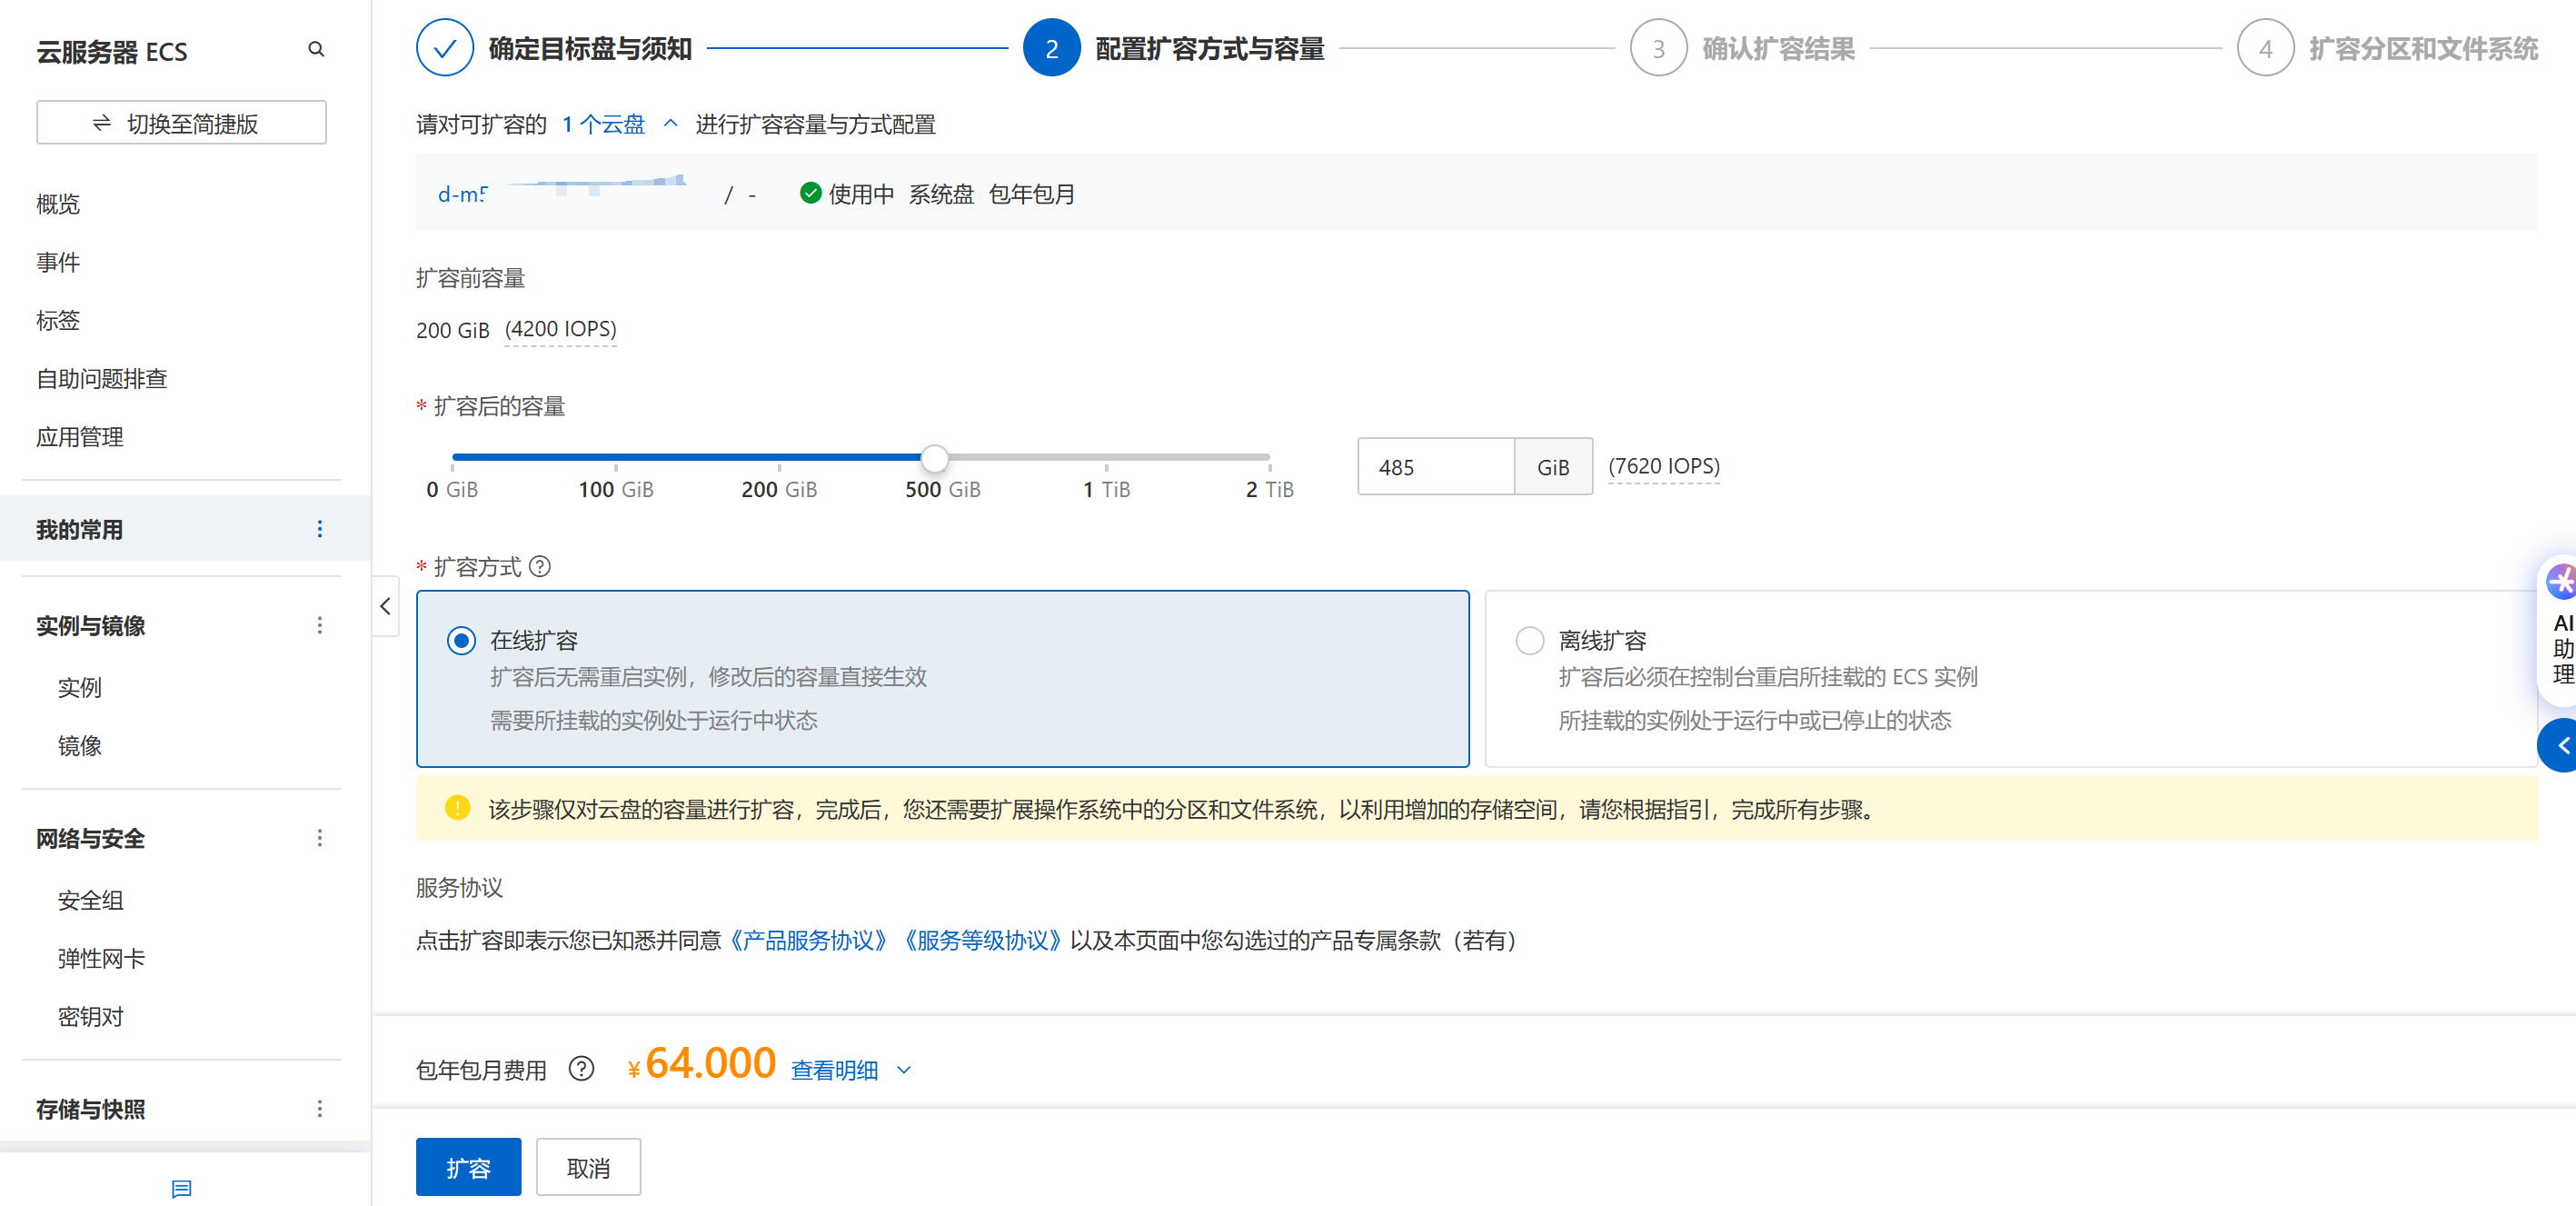This screenshot has height=1206, width=2576.
Task: Click step 3 circle 确认扩容结果
Action: [x=1658, y=48]
